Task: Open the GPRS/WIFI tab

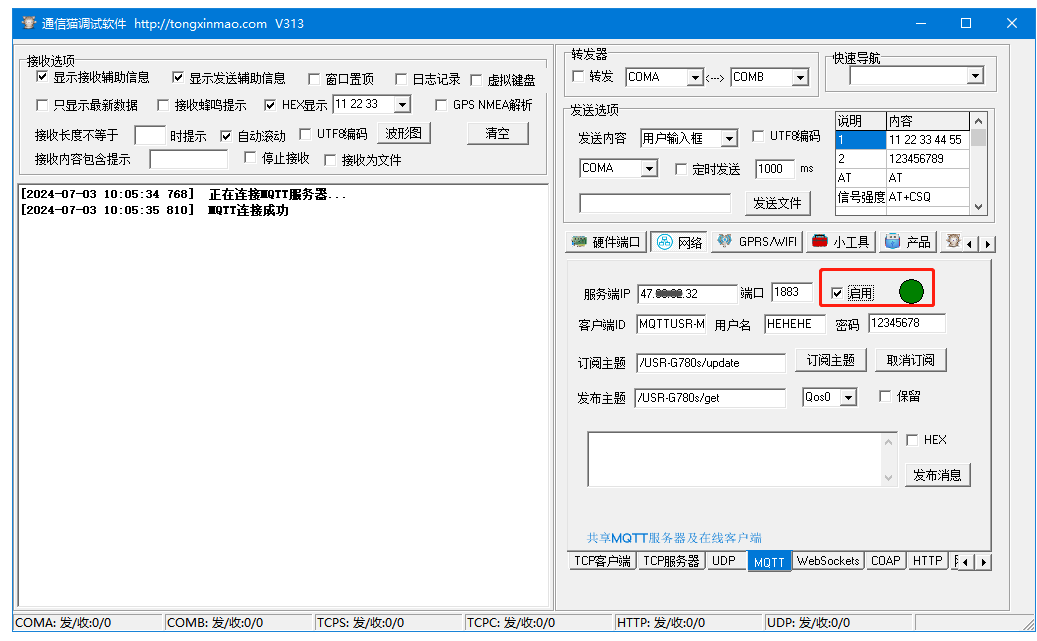Action: pos(757,242)
